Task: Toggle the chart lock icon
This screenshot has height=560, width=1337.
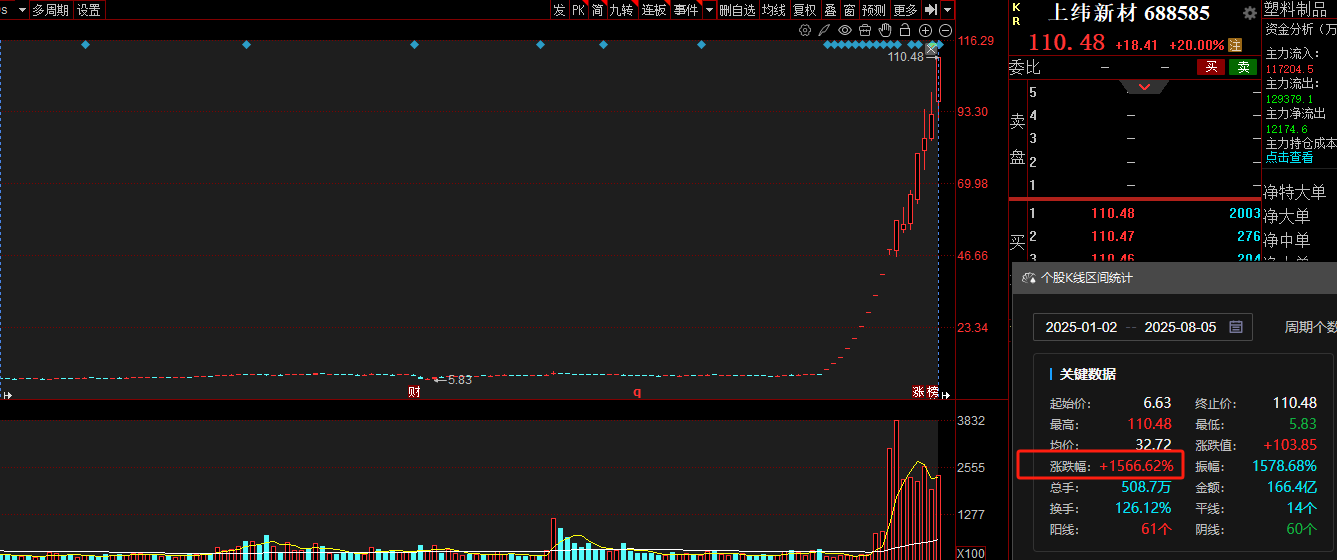Action: point(905,31)
